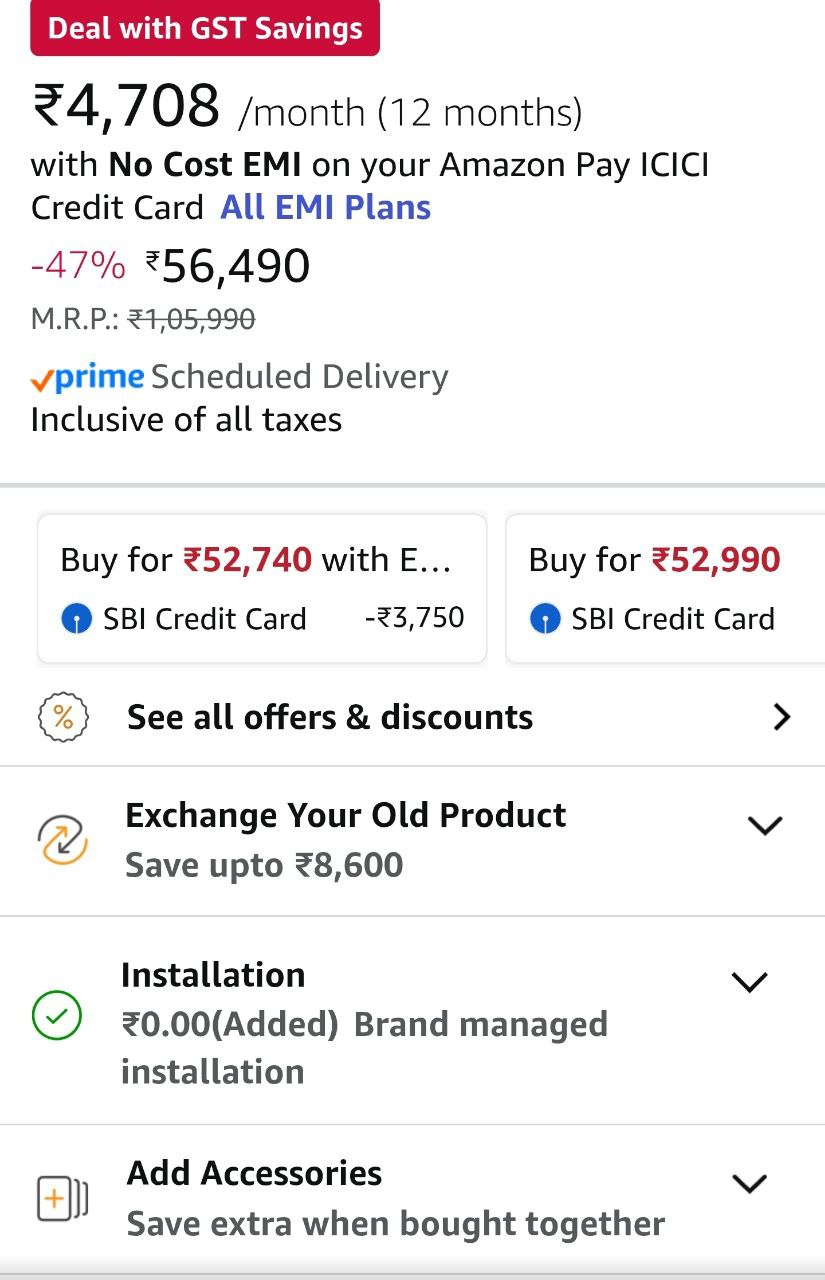Tap the add accessories plus icon

(x=62, y=1198)
